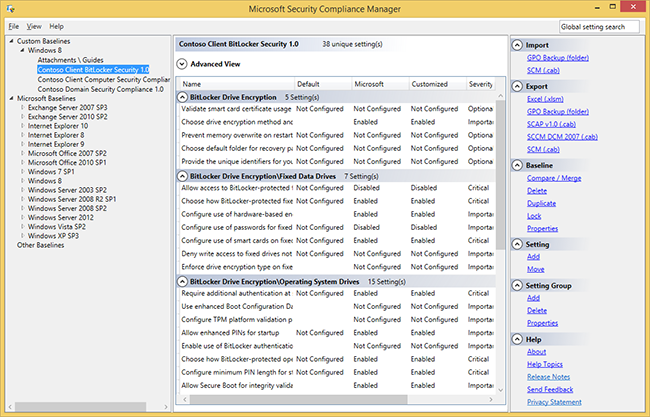The width and height of the screenshot is (650, 417).
Task: Collapse the Fixed Data Drives group
Action: (x=182, y=175)
